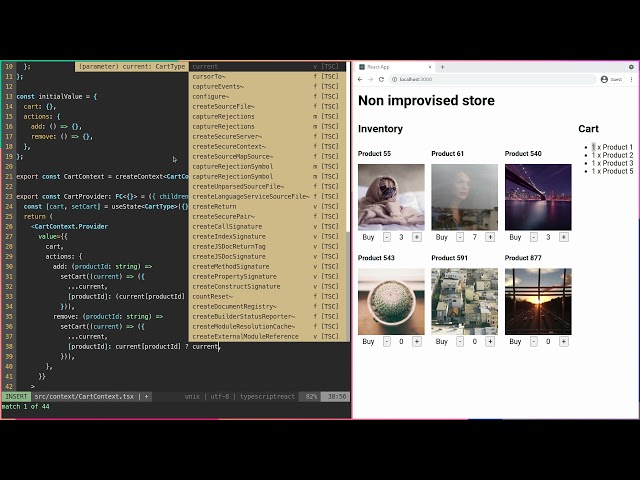Select 'createExternalModuleReference' completion entry
The height and width of the screenshot is (480, 640).
pos(267,336)
